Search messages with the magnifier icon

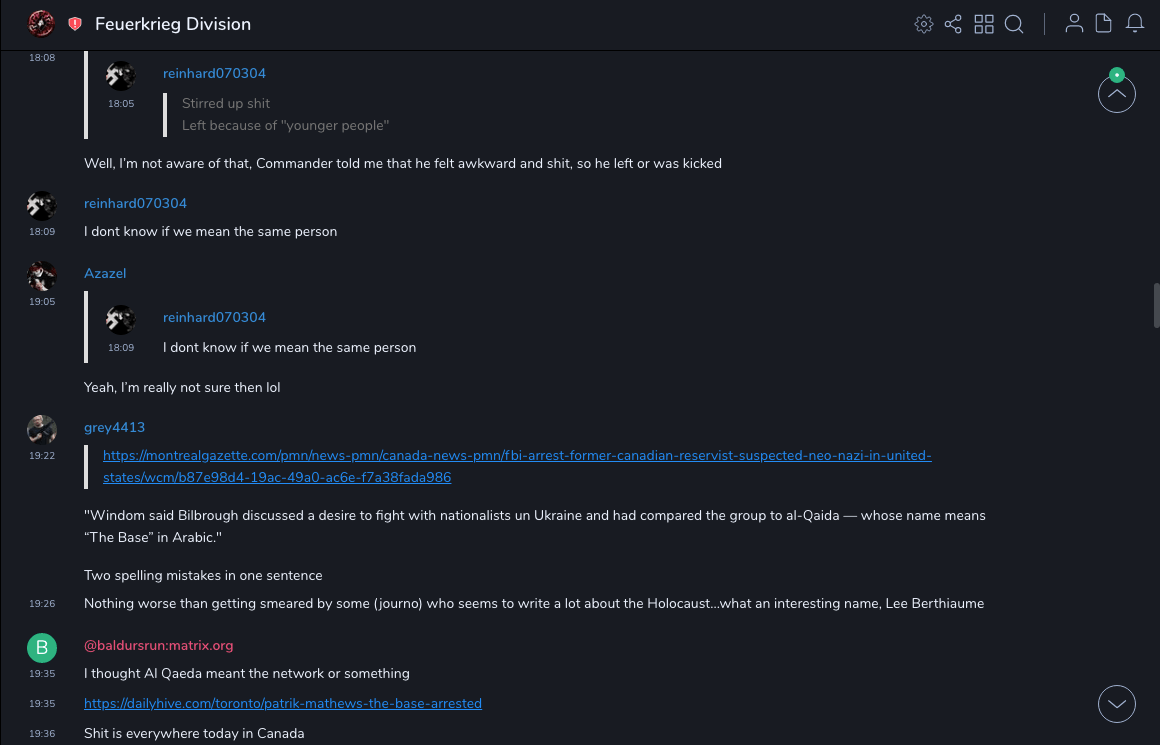1014,24
